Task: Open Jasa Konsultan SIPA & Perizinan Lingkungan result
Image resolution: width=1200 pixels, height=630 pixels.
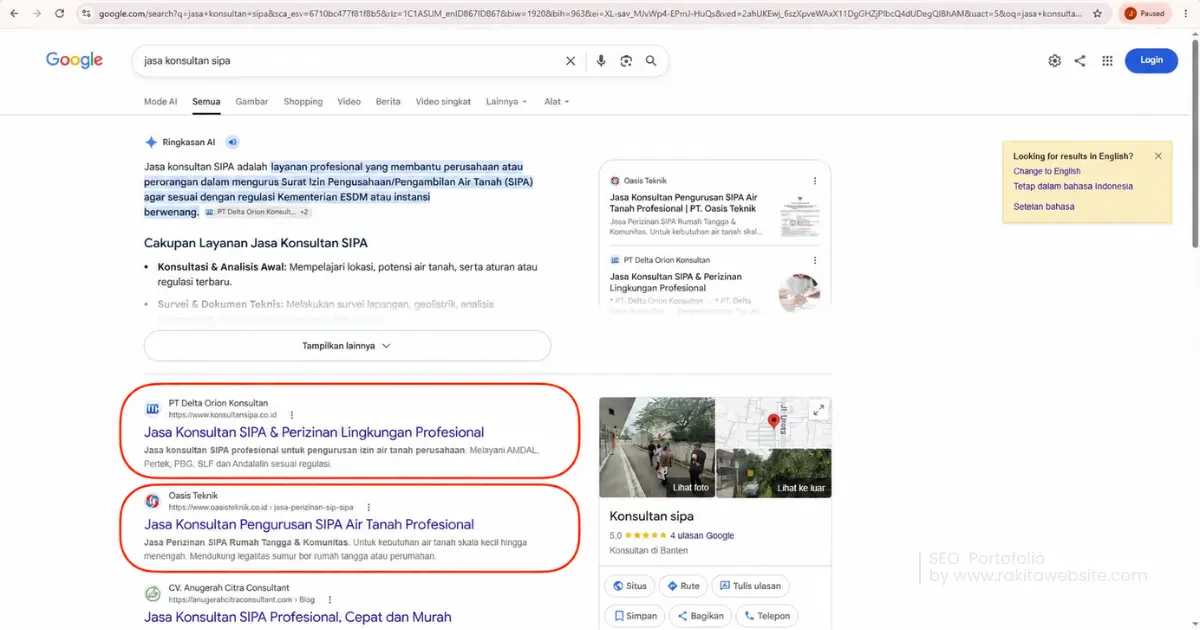Action: coord(314,432)
